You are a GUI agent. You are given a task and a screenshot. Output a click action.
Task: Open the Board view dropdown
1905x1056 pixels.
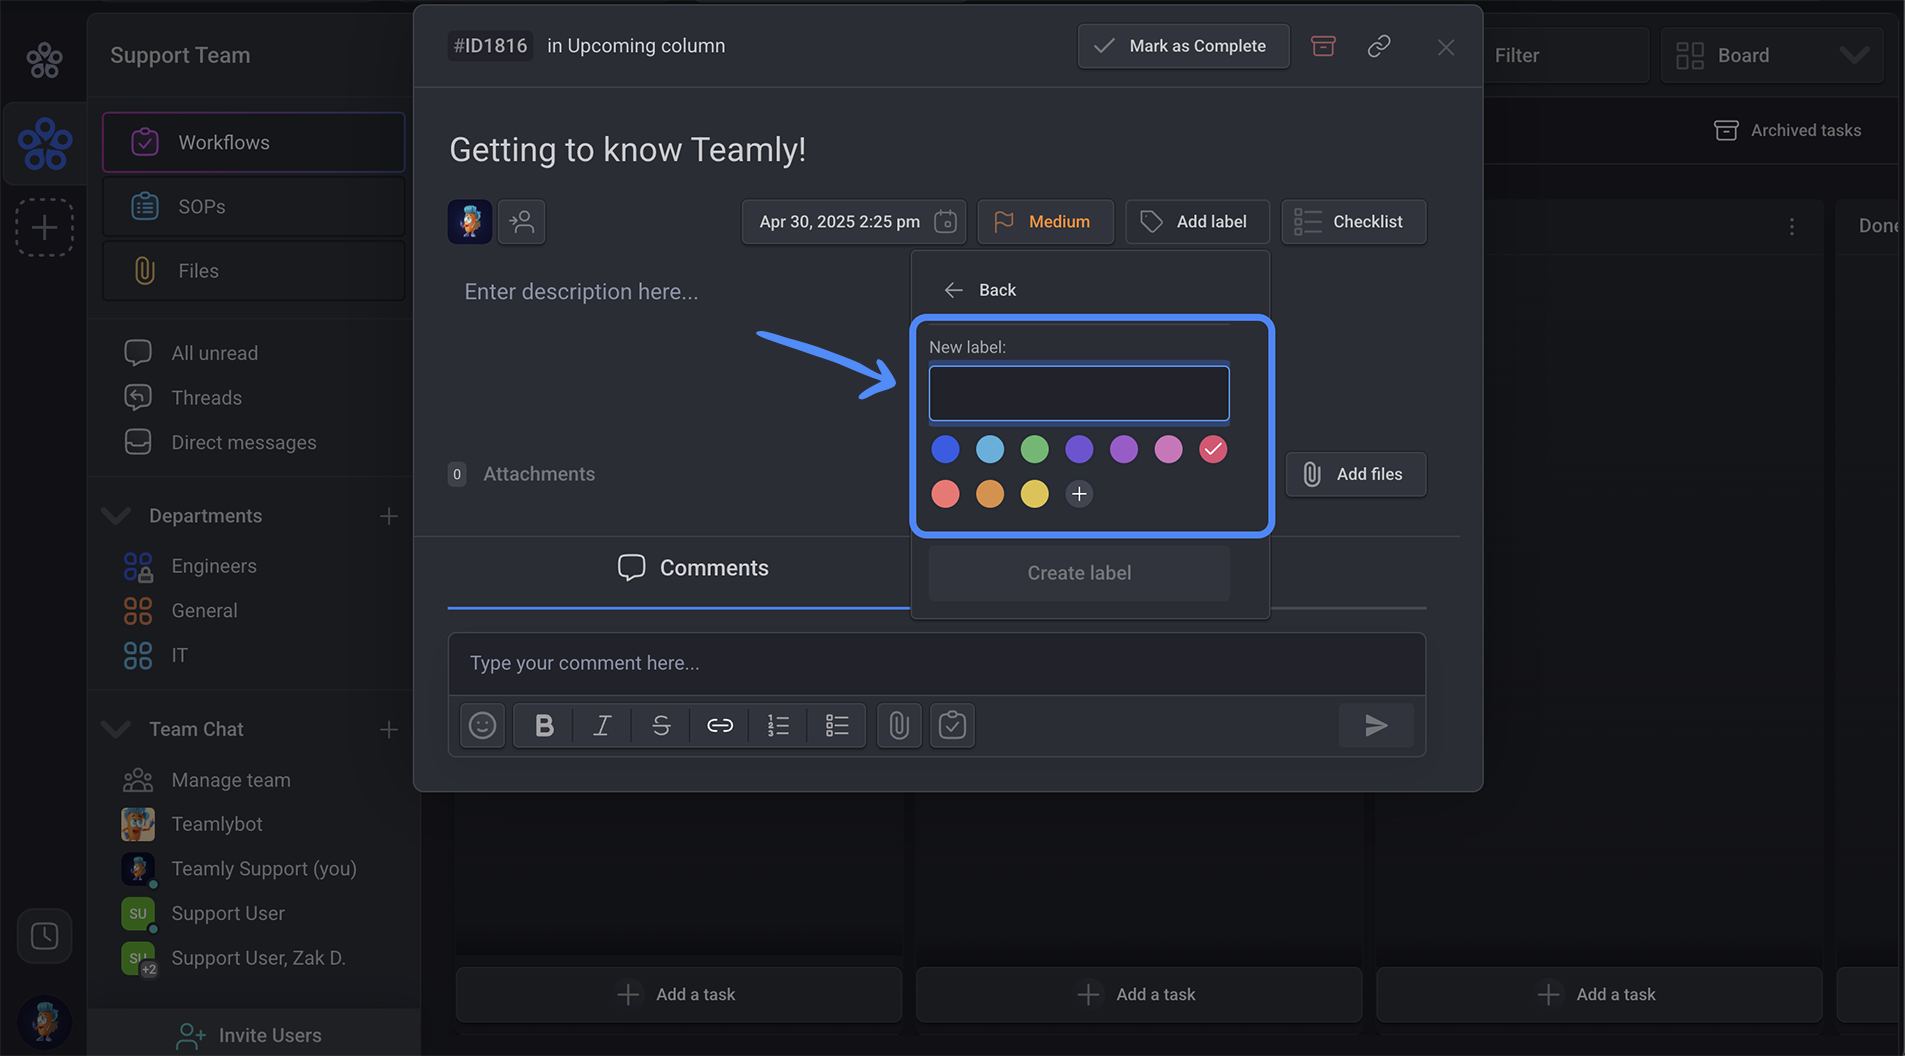(1771, 55)
